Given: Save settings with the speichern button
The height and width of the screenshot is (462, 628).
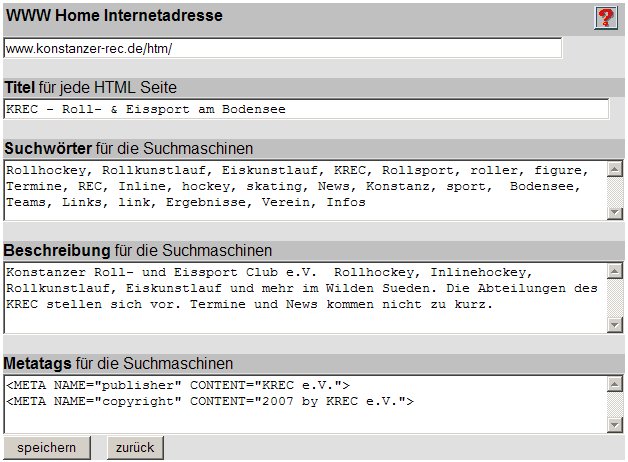Looking at the screenshot, I should [x=46, y=447].
